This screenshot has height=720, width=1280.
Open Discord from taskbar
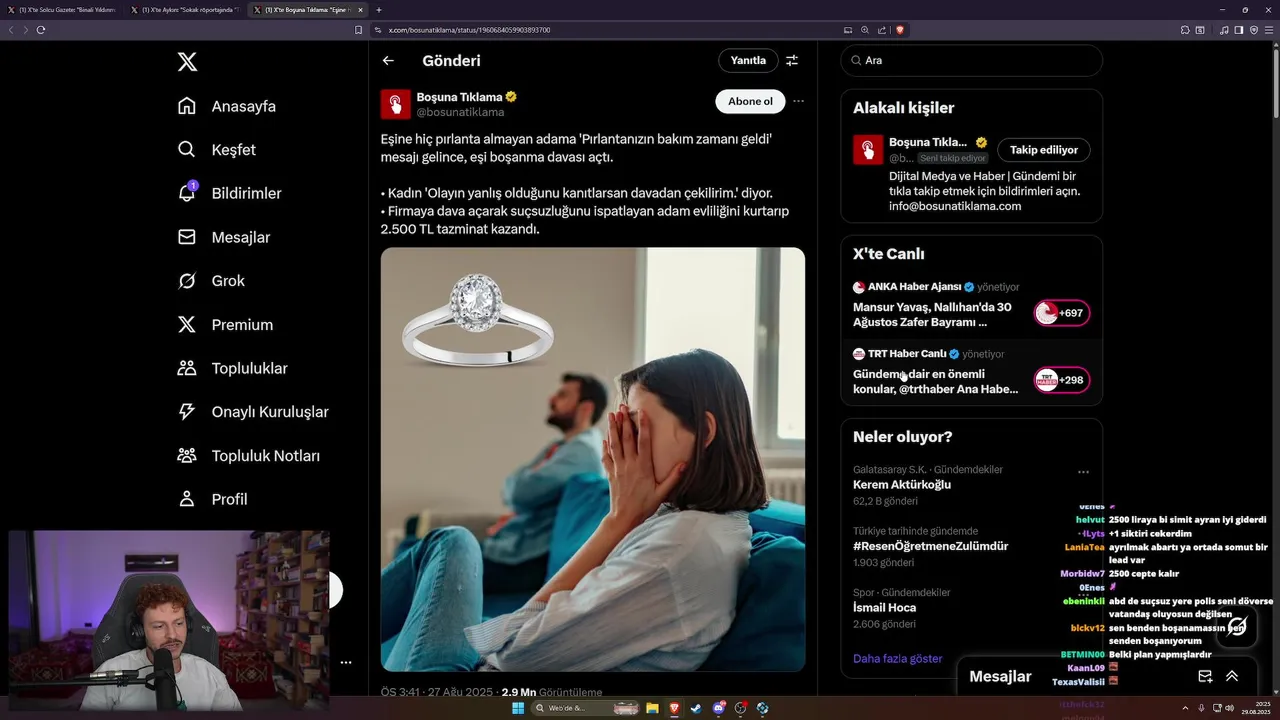click(x=718, y=708)
